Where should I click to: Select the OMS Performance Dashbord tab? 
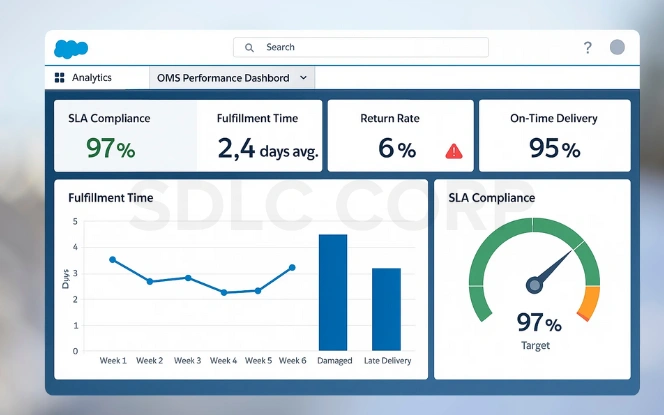(224, 78)
